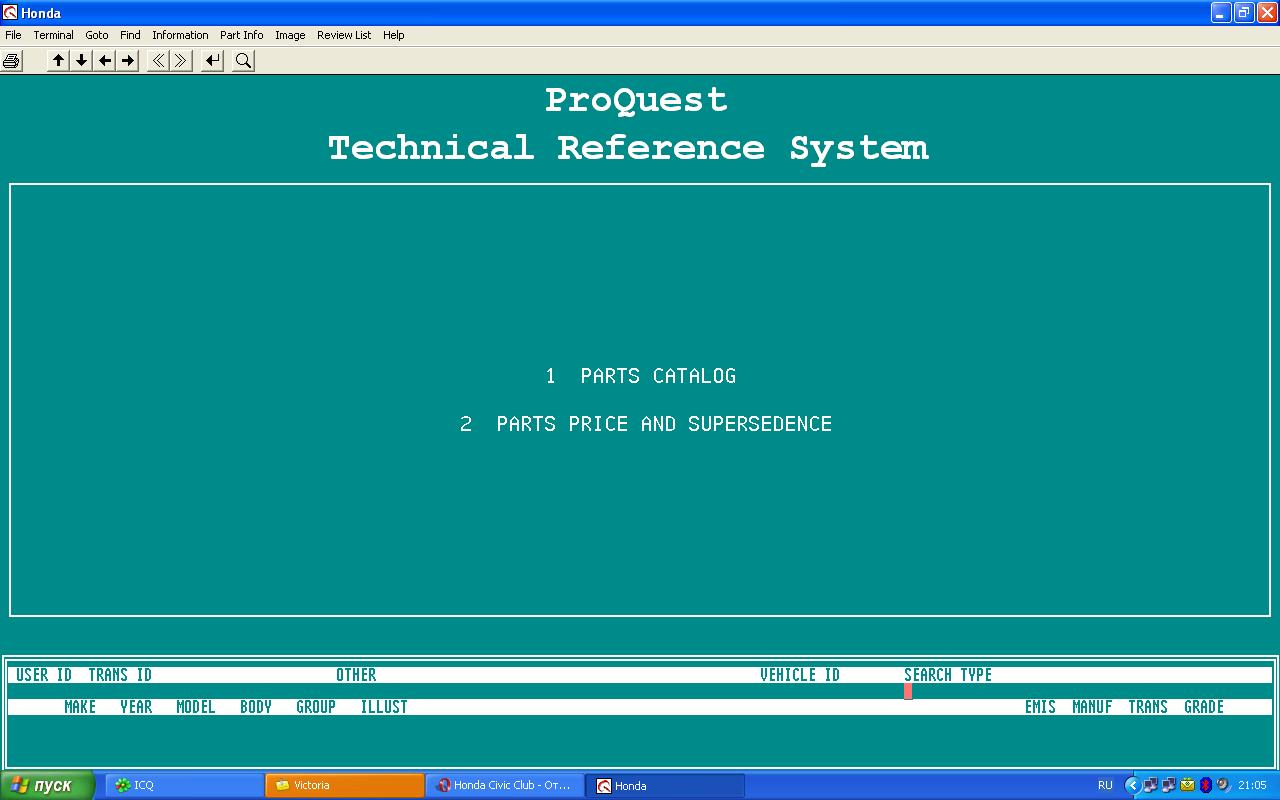
Task: Close the Honda window
Action: [1267, 12]
